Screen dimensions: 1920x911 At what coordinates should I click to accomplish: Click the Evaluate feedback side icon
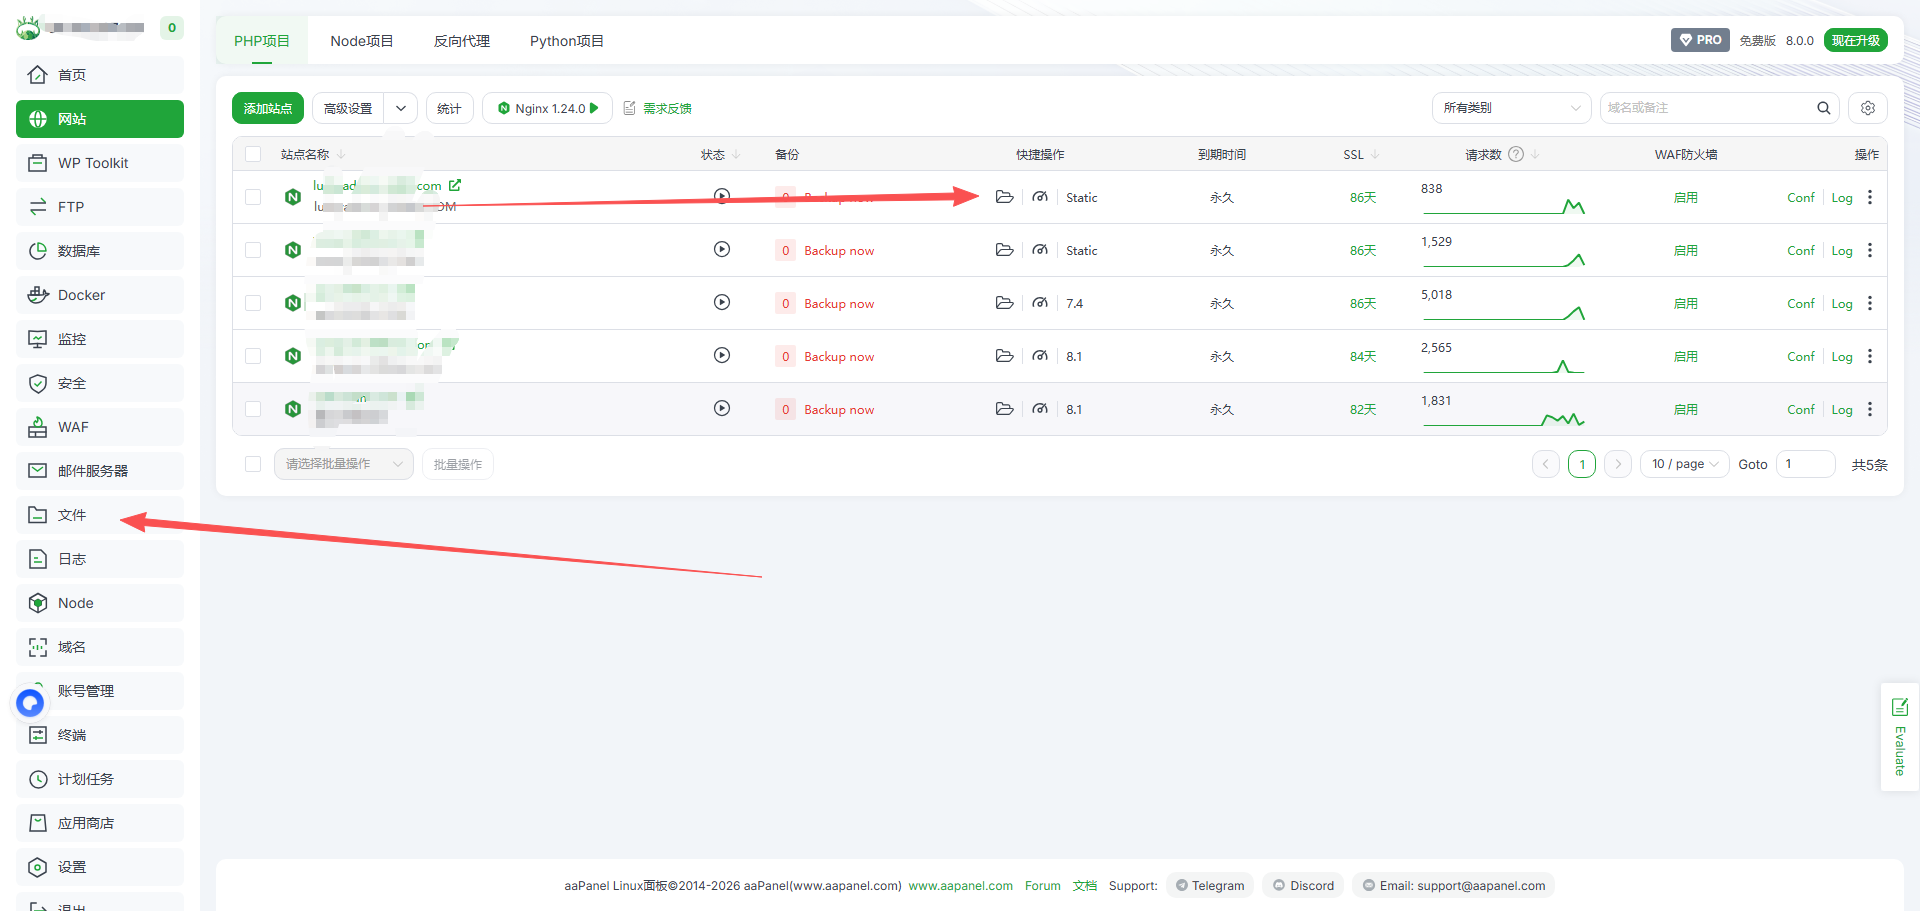tap(1899, 736)
